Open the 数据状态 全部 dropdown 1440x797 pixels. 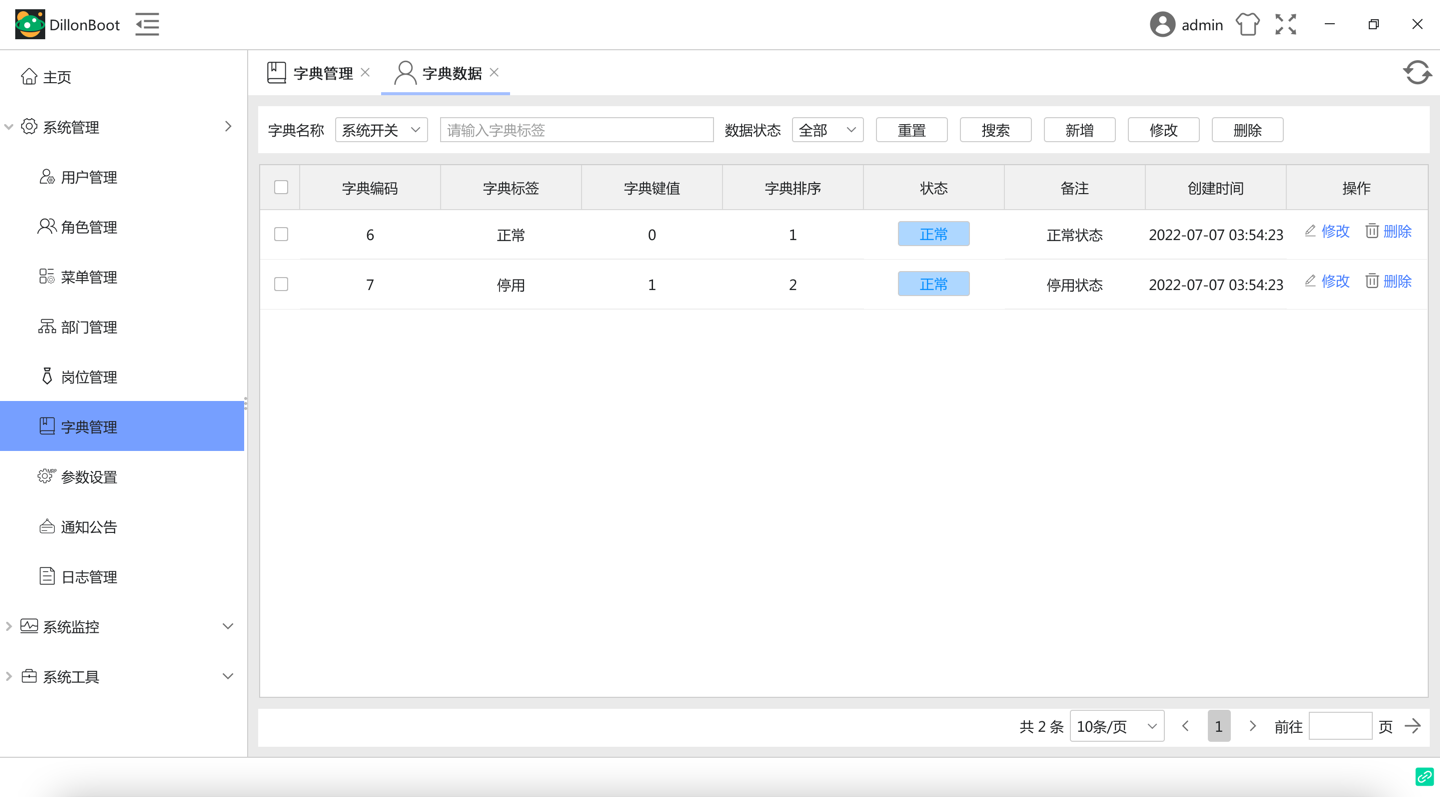tap(827, 130)
